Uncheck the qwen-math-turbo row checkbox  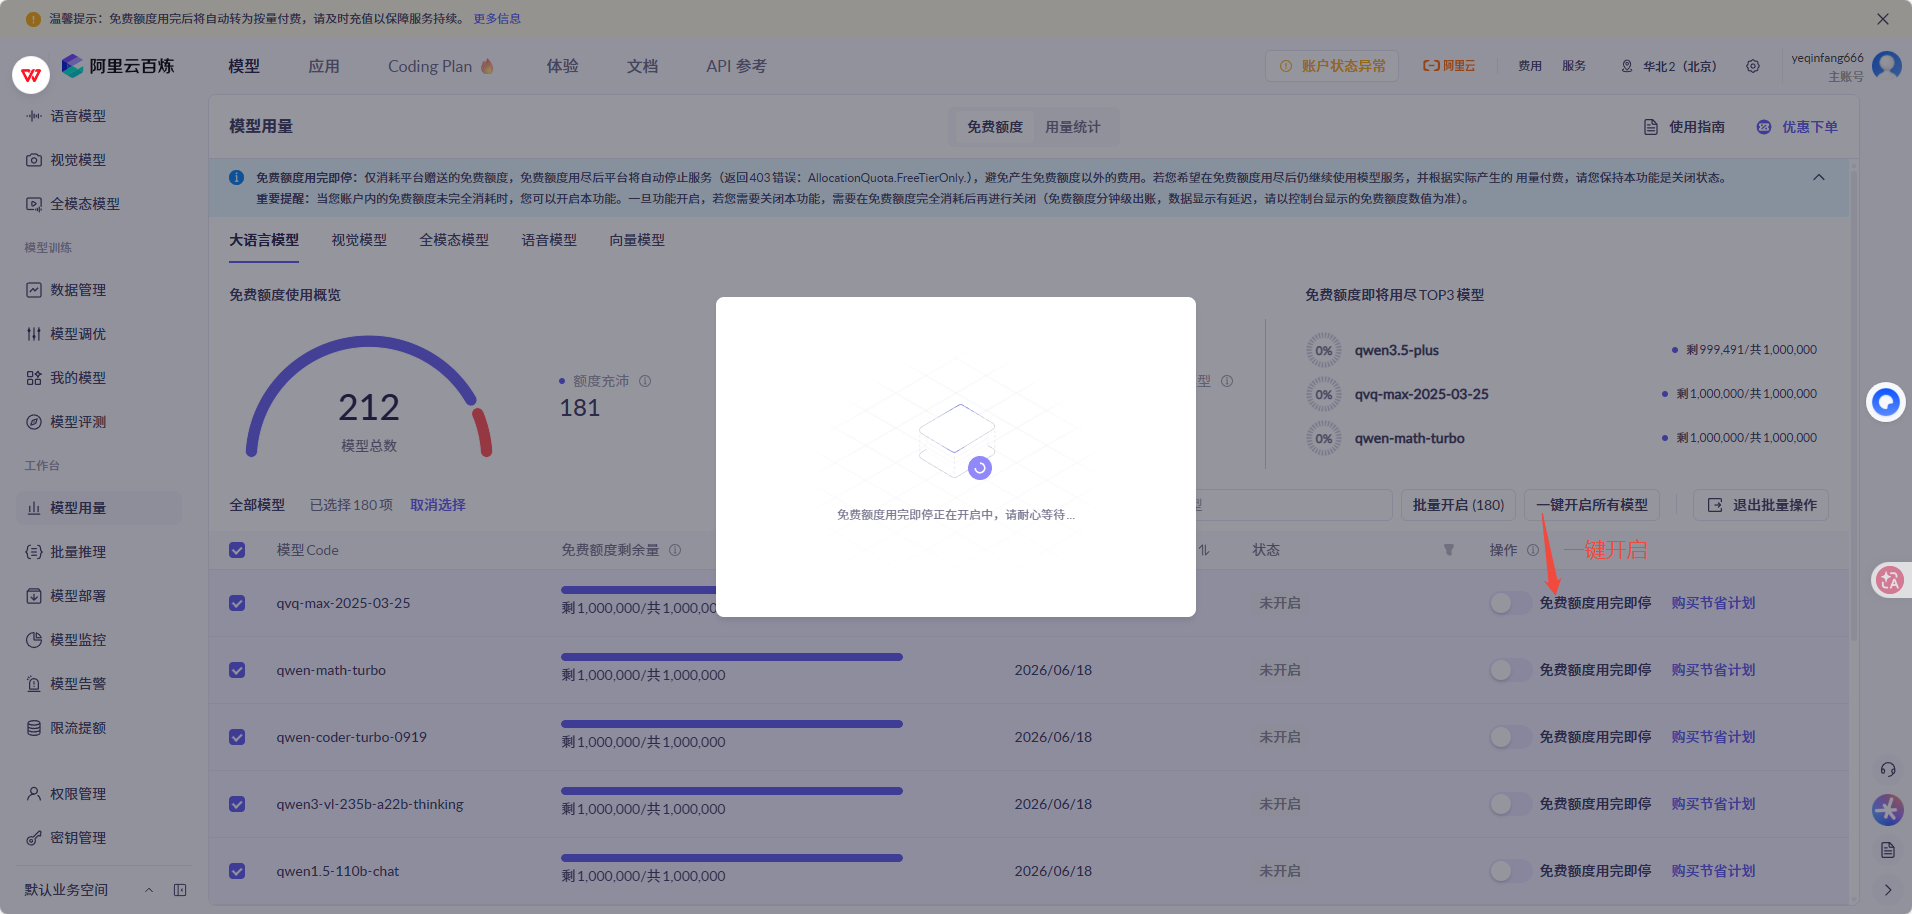[237, 670]
